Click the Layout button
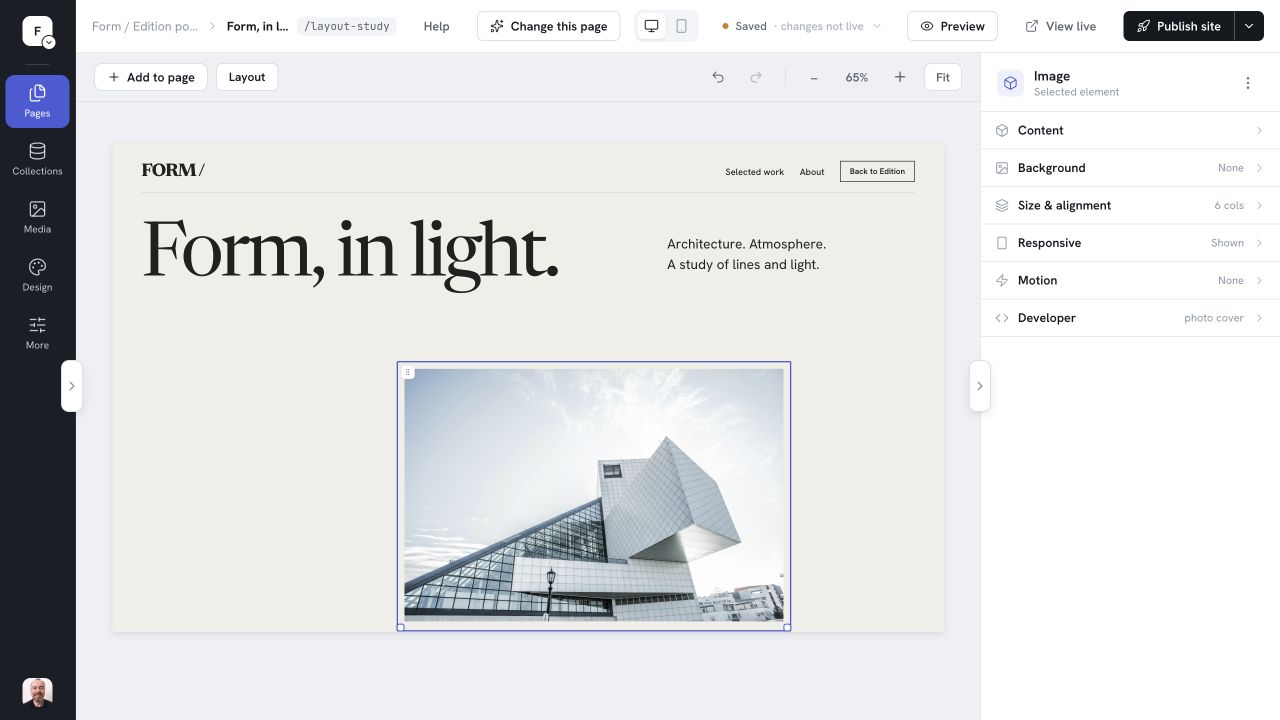The height and width of the screenshot is (720, 1280). 247,77
